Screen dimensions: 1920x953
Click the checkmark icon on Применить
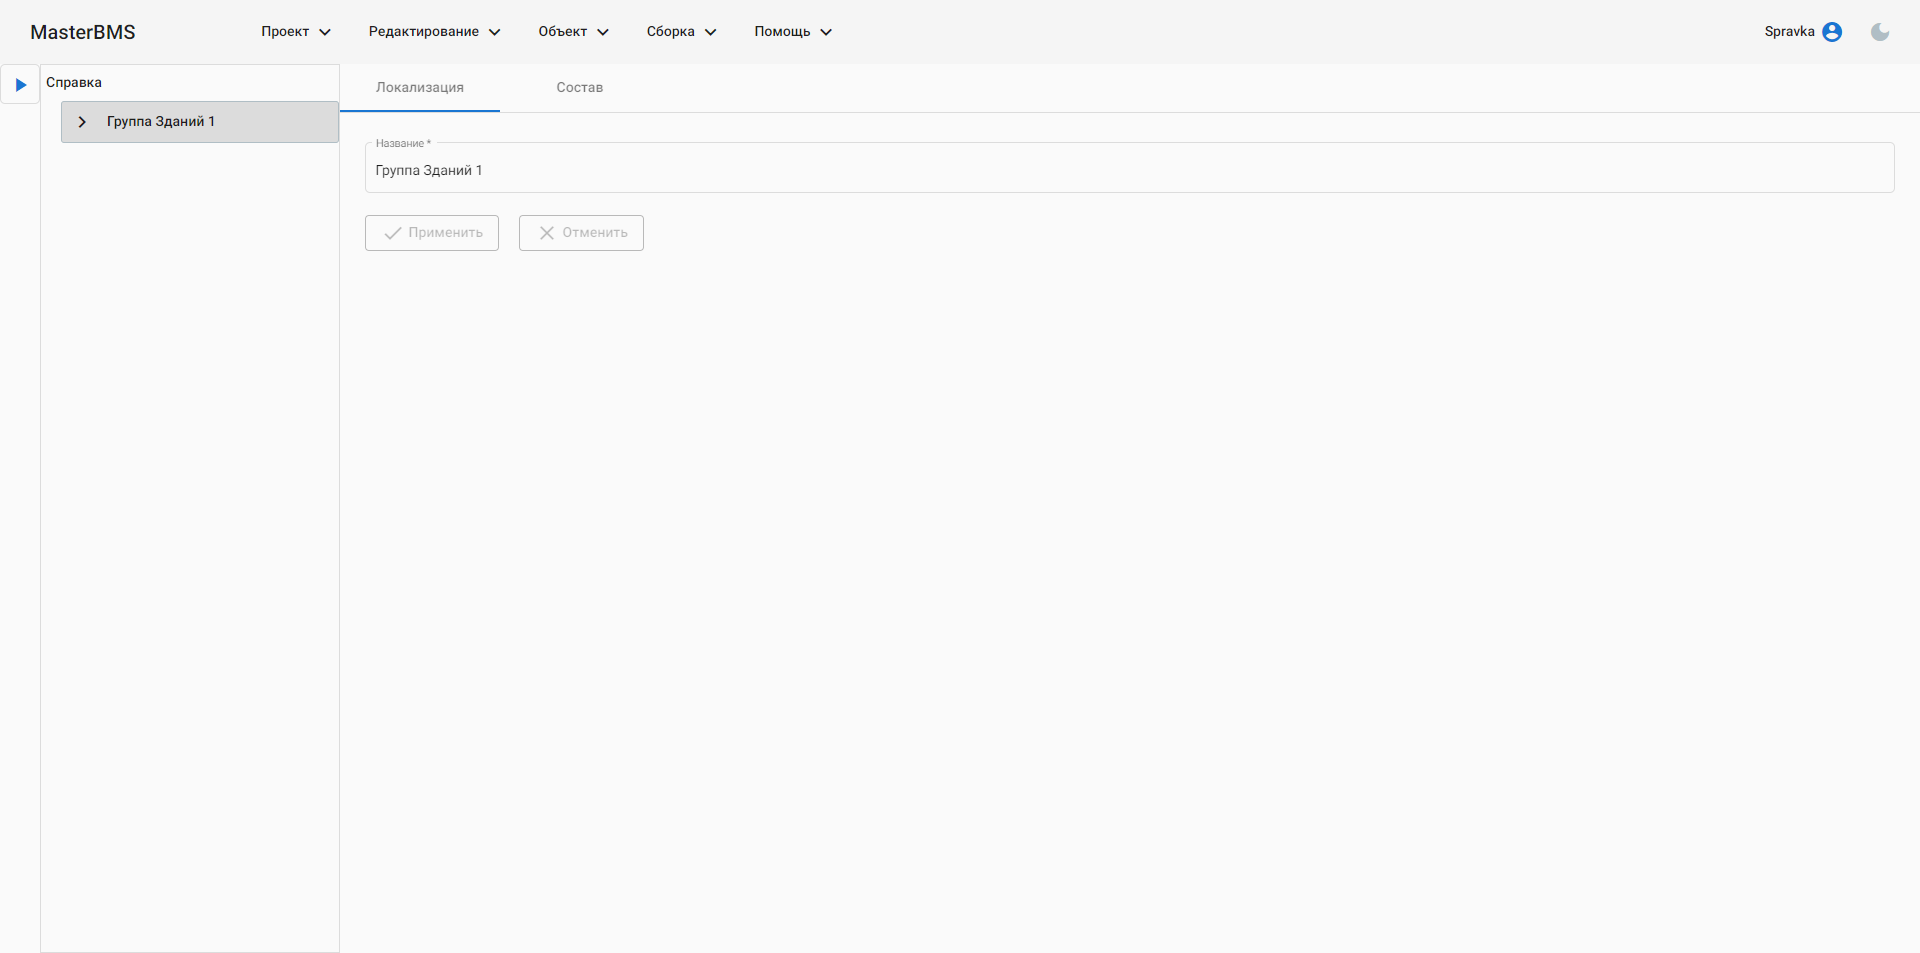pyautogui.click(x=393, y=233)
